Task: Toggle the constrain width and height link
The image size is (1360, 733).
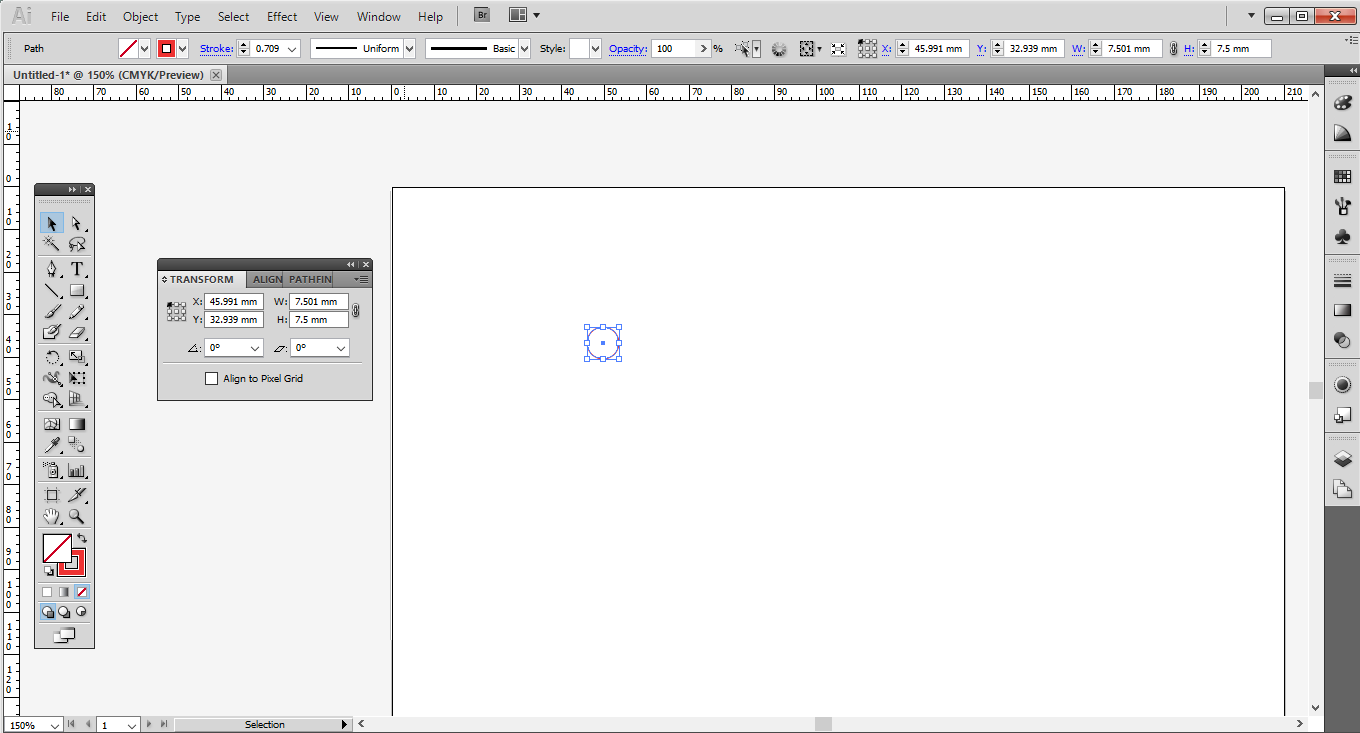Action: point(355,310)
